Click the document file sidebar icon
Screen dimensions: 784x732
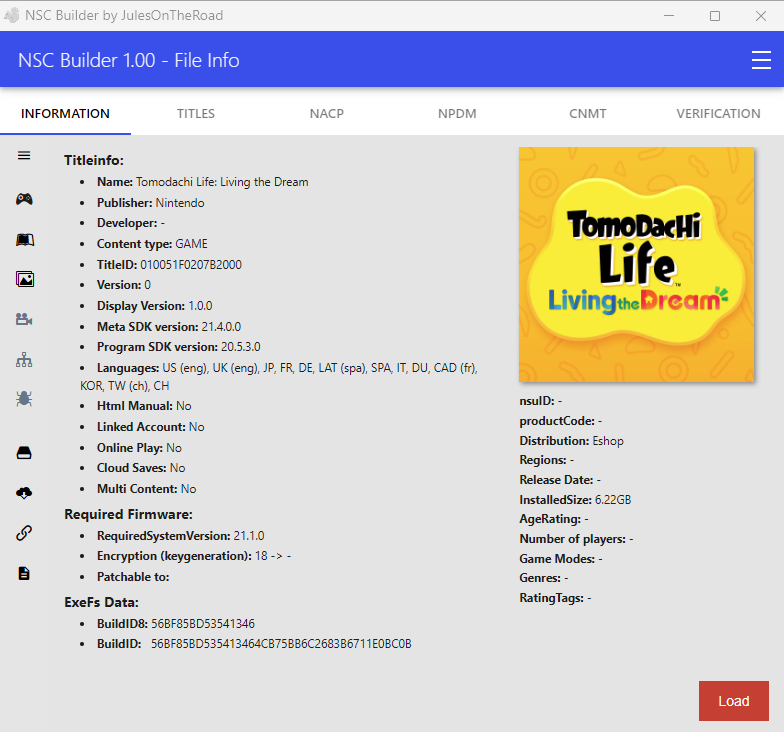pos(24,573)
